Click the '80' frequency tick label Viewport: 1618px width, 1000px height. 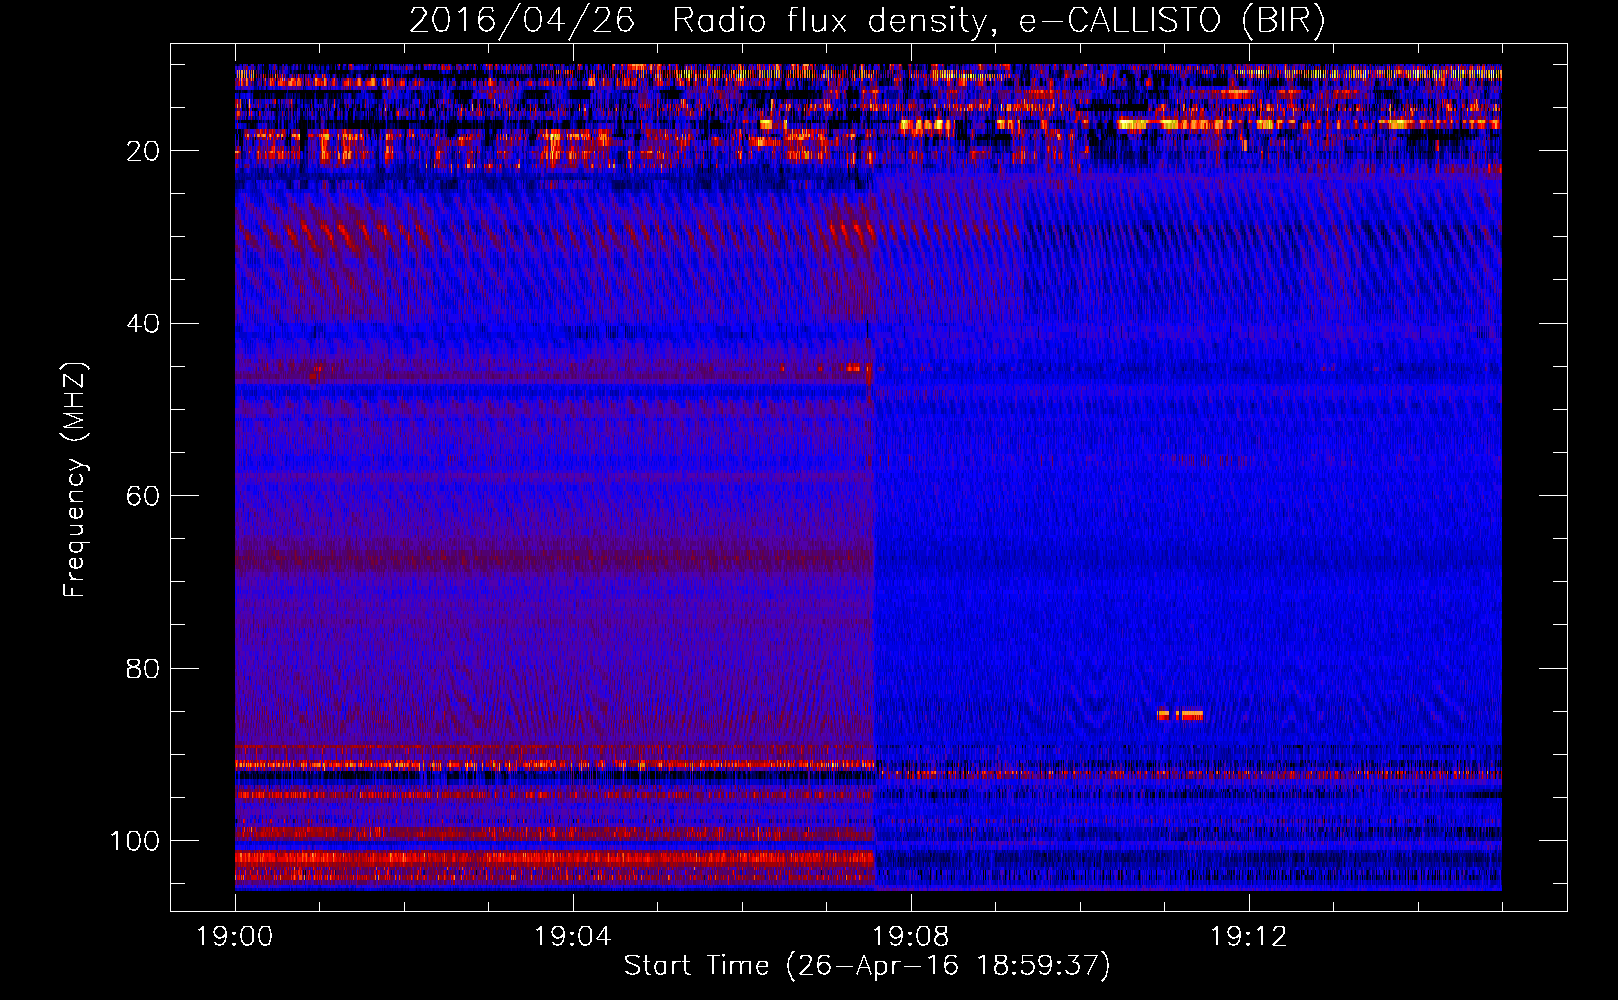pyautogui.click(x=143, y=668)
